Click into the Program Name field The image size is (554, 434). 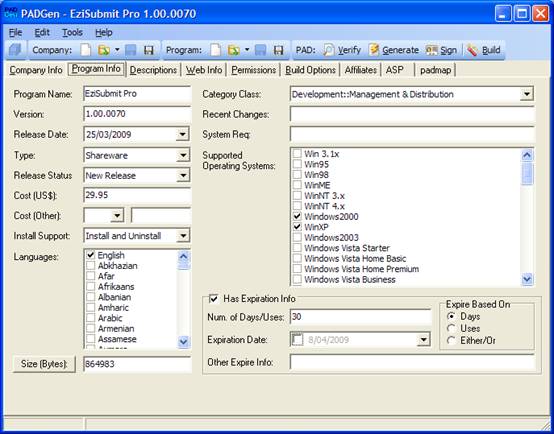point(137,94)
